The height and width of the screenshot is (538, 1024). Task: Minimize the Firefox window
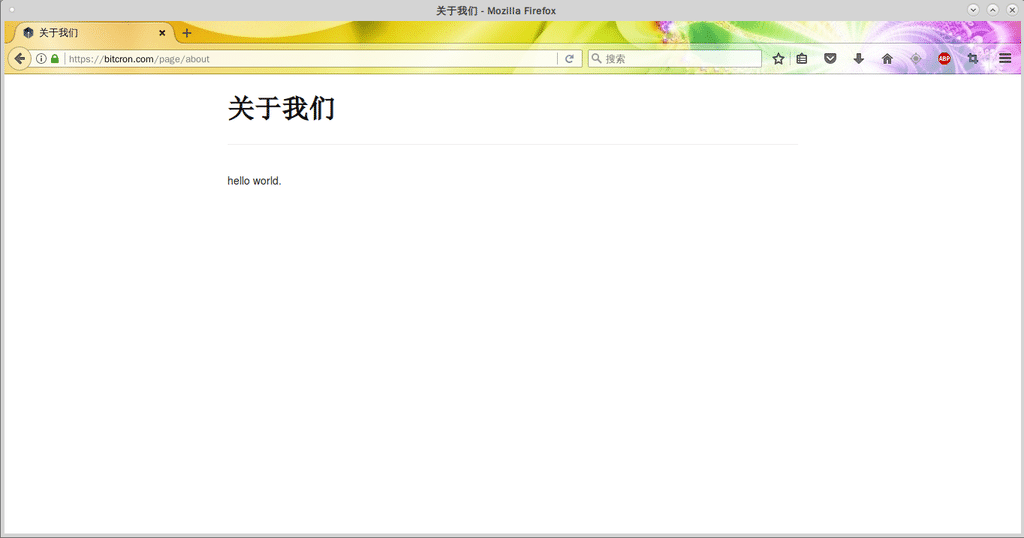[x=973, y=10]
